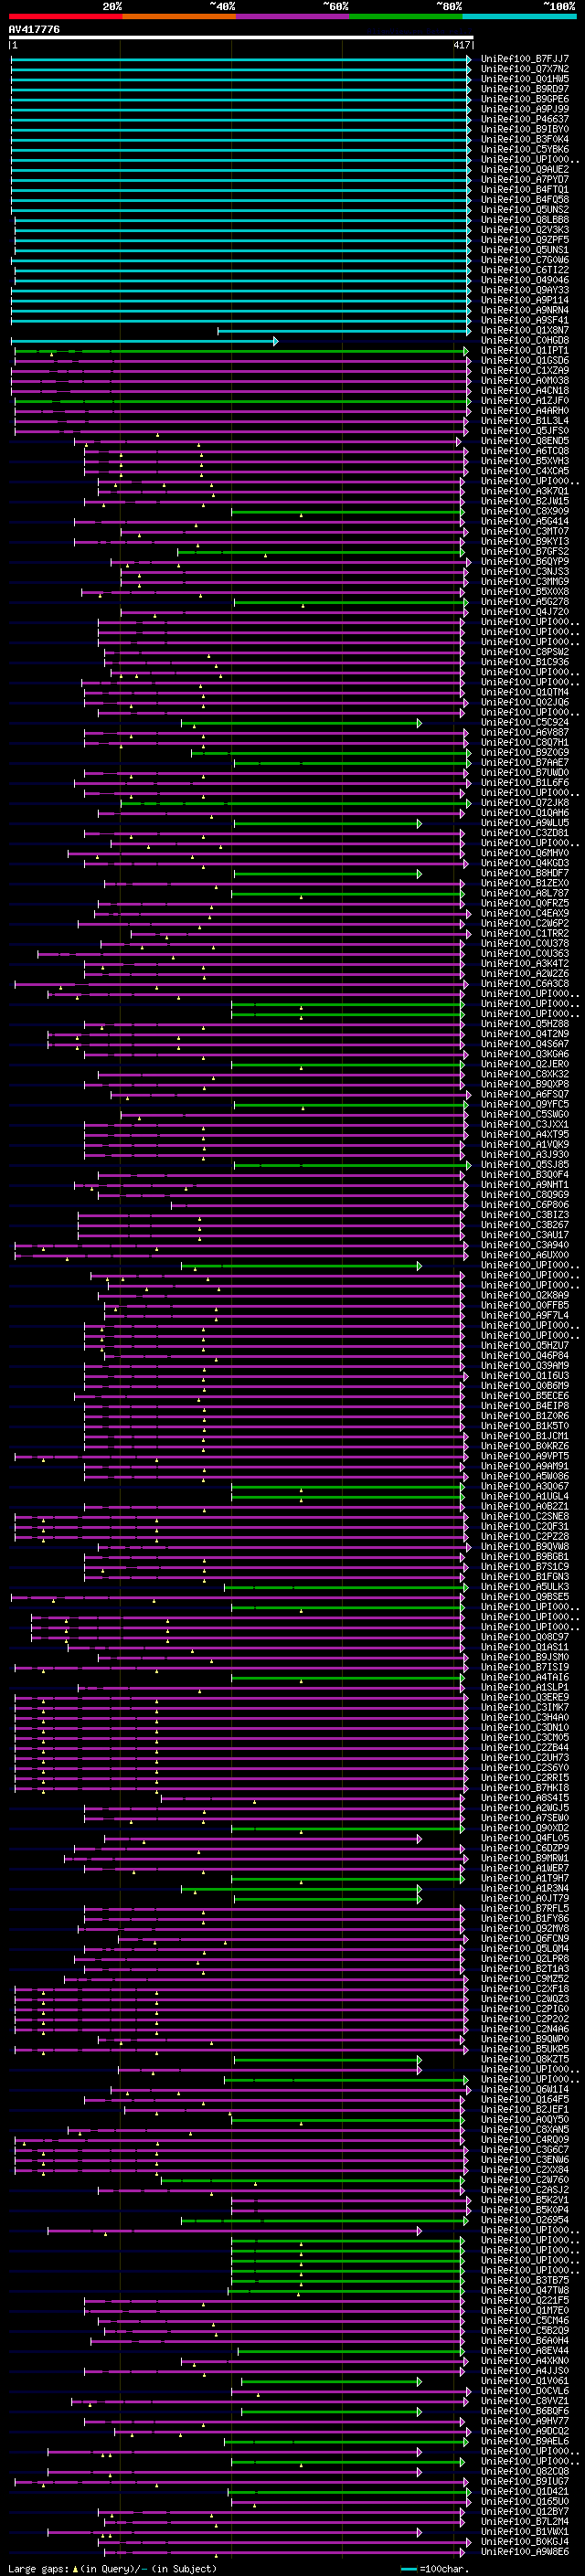Select the UniRef100_B9GPE6 label
This screenshot has height=2576, width=585.
click(x=524, y=99)
